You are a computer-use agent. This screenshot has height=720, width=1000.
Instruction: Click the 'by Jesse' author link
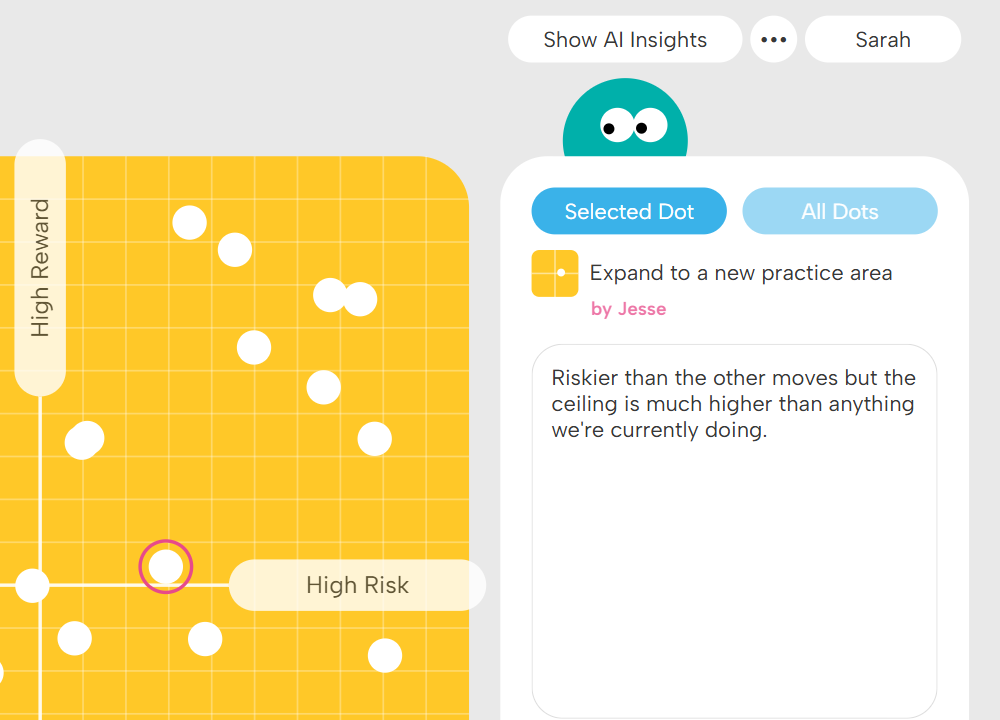pyautogui.click(x=629, y=309)
